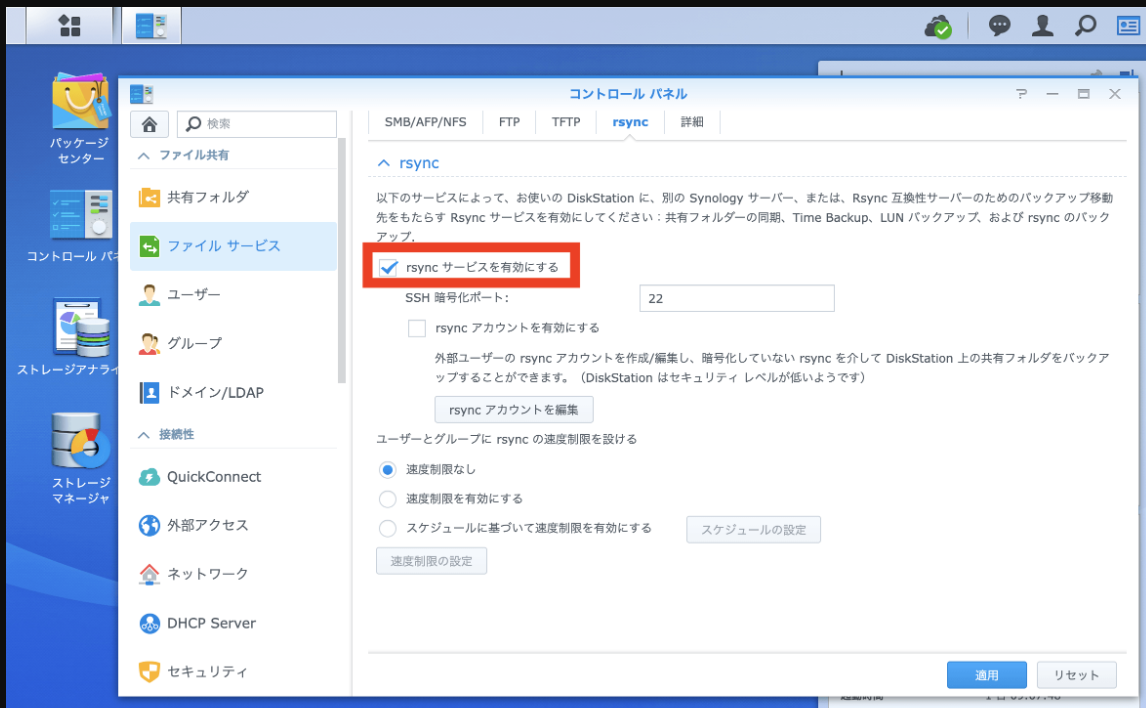The image size is (1146, 708).
Task: Click the magnifier search icon in taskbar
Action: pyautogui.click(x=1085, y=26)
